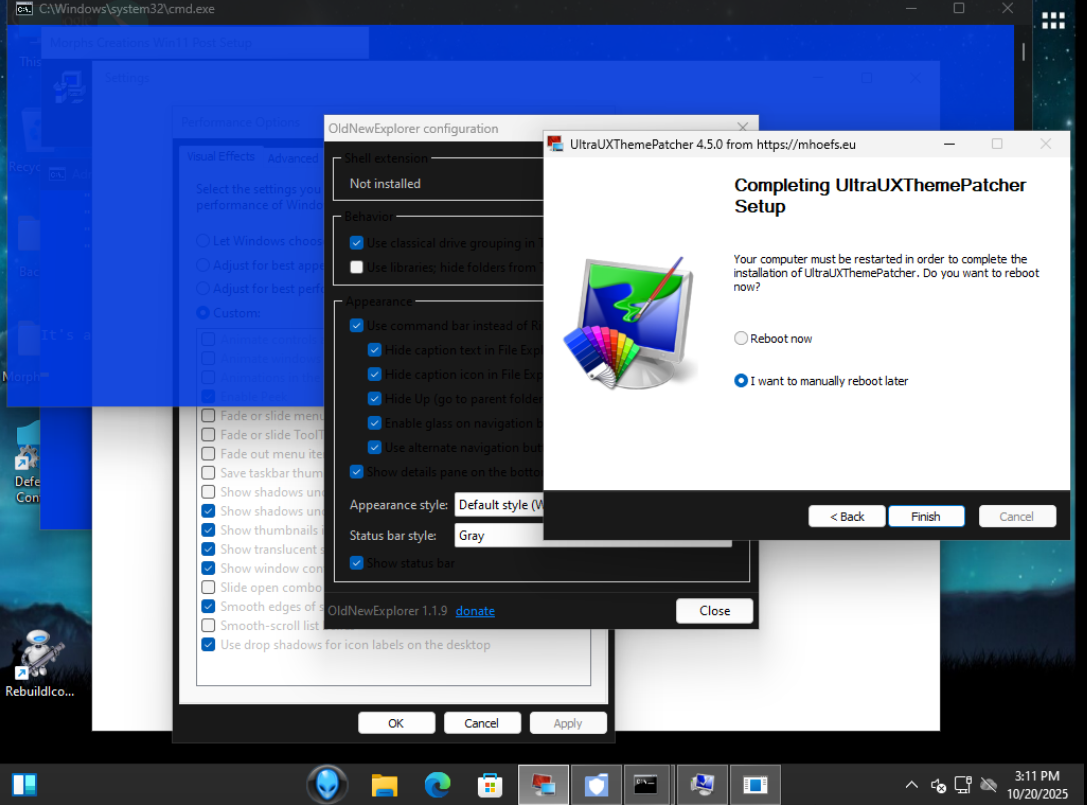Toggle Show status bar checkbox
The height and width of the screenshot is (805, 1087).
[x=357, y=563]
